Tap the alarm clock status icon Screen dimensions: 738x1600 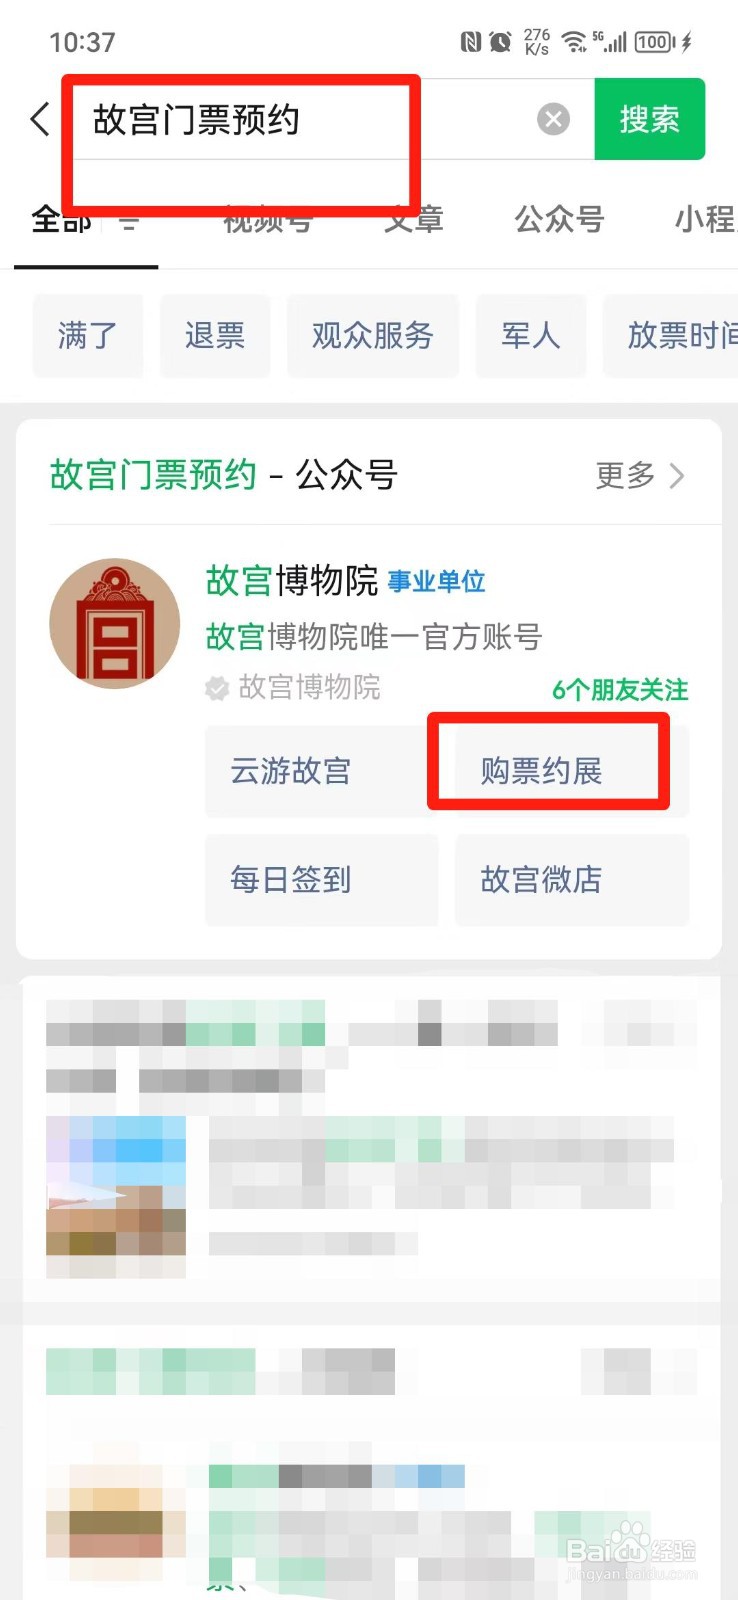(500, 42)
